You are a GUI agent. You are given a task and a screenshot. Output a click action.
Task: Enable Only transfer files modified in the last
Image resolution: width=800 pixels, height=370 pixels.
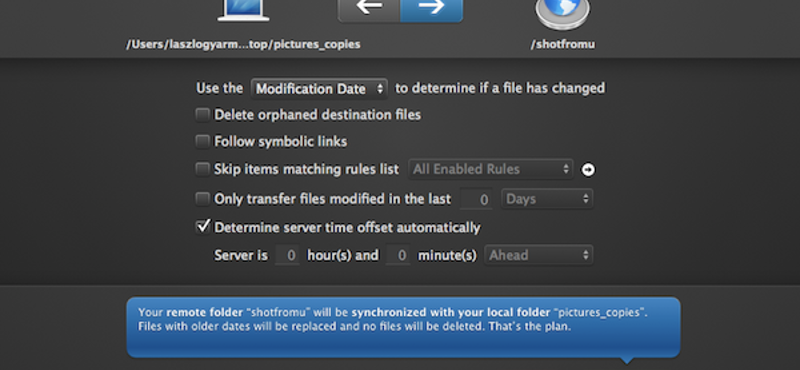(203, 199)
